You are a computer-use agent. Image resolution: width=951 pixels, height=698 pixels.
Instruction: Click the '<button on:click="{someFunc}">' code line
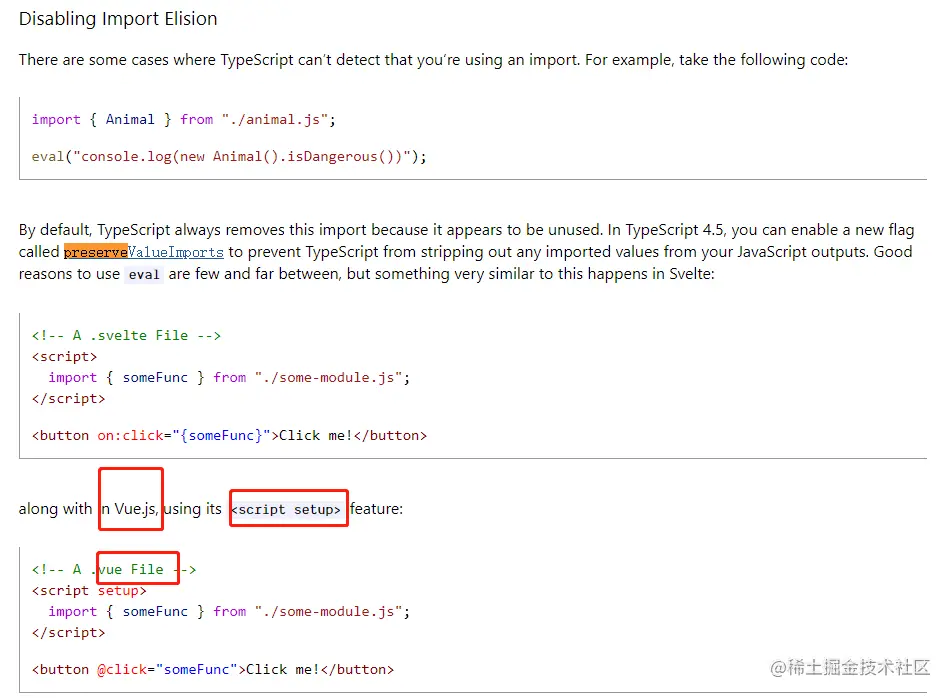pos(229,435)
